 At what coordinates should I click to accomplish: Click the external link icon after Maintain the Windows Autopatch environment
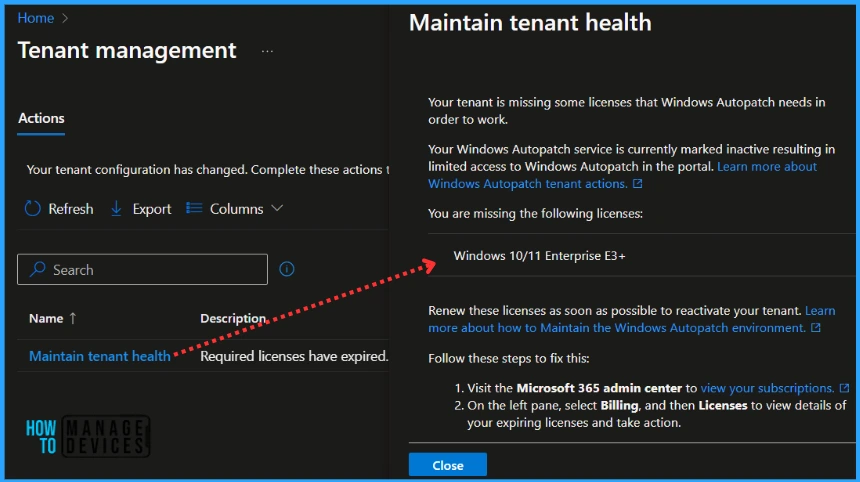coord(816,328)
